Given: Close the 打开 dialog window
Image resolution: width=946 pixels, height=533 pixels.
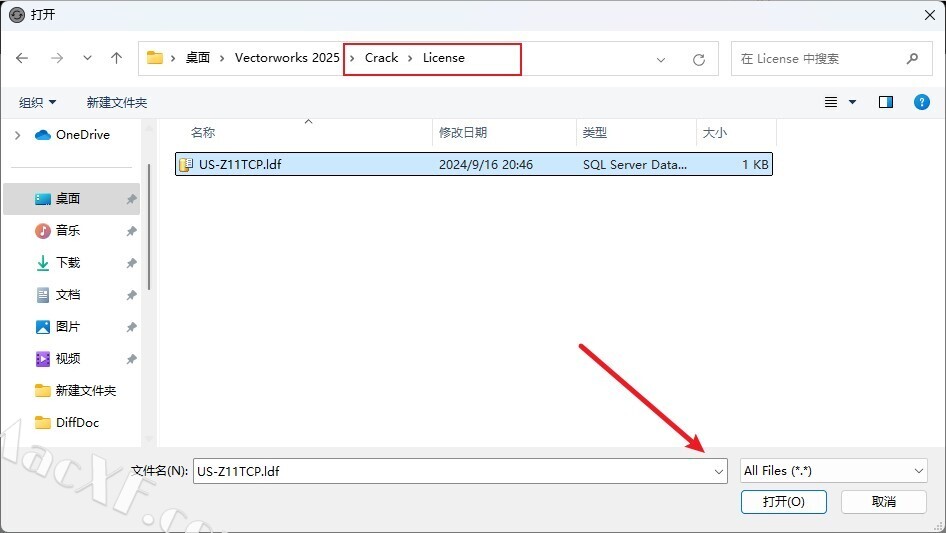Looking at the screenshot, I should click(930, 15).
